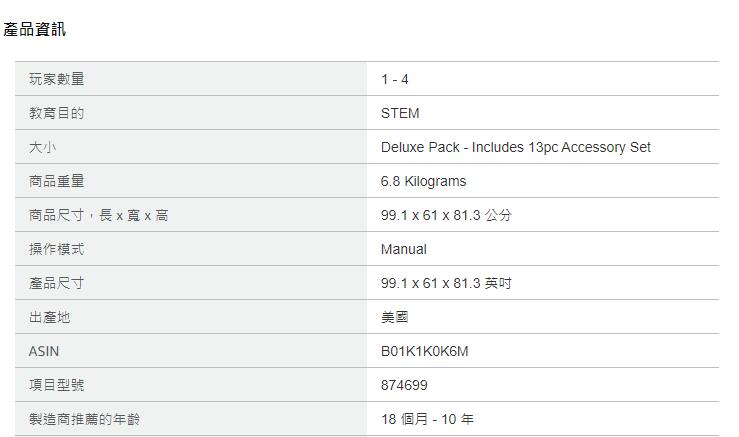Select the STEM value text
Image resolution: width=739 pixels, height=437 pixels.
(x=400, y=113)
